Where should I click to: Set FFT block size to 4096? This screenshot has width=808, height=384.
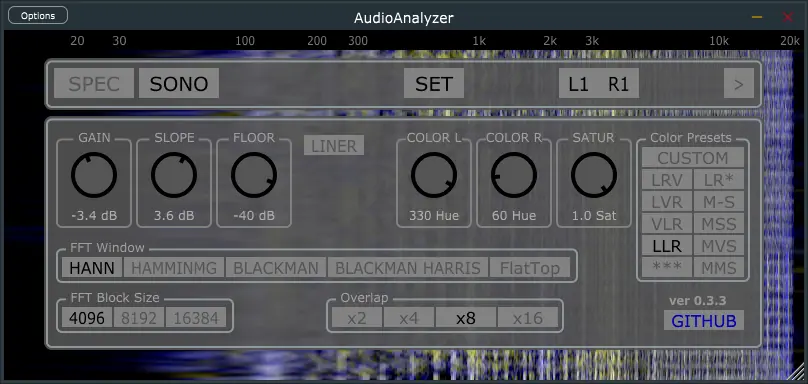tap(87, 318)
